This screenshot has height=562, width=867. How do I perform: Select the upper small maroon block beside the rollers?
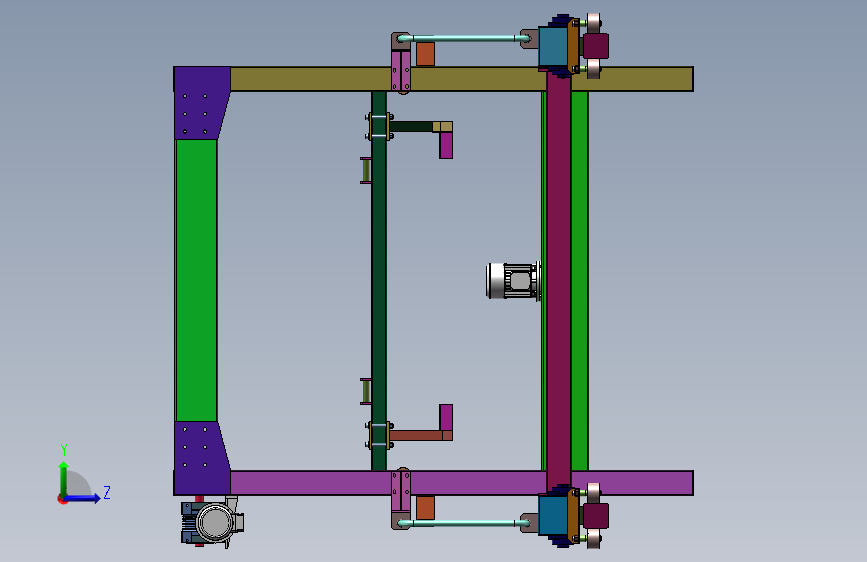tap(596, 46)
